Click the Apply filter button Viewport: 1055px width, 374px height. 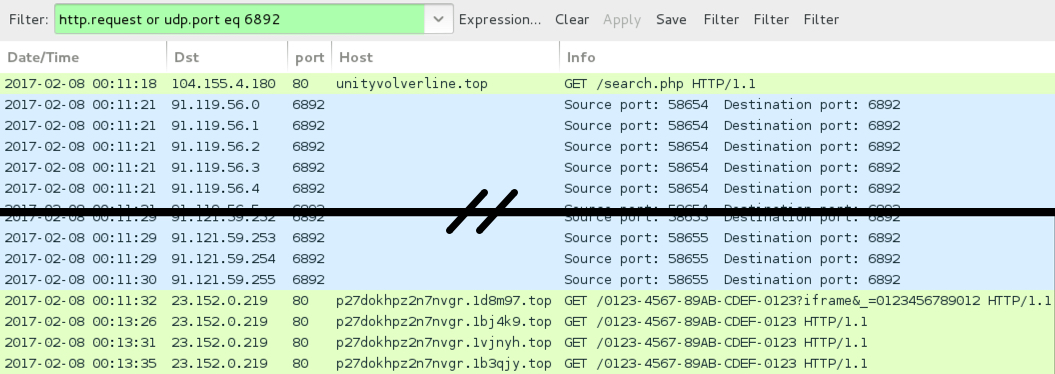pyautogui.click(x=622, y=20)
